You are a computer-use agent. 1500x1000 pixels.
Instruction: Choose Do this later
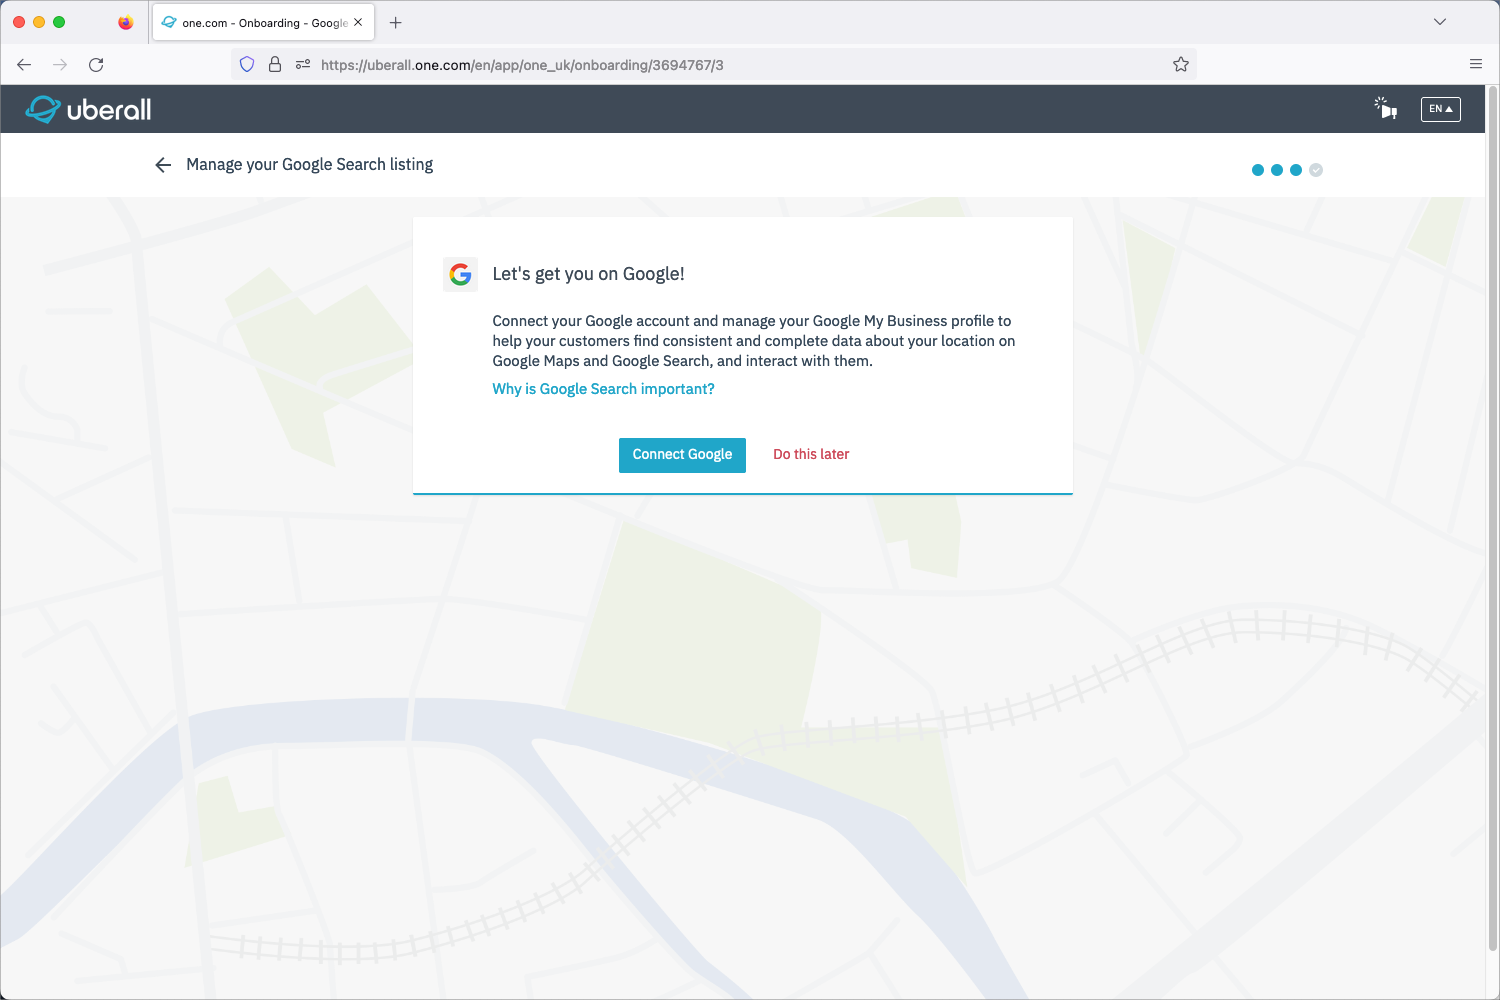tap(810, 454)
